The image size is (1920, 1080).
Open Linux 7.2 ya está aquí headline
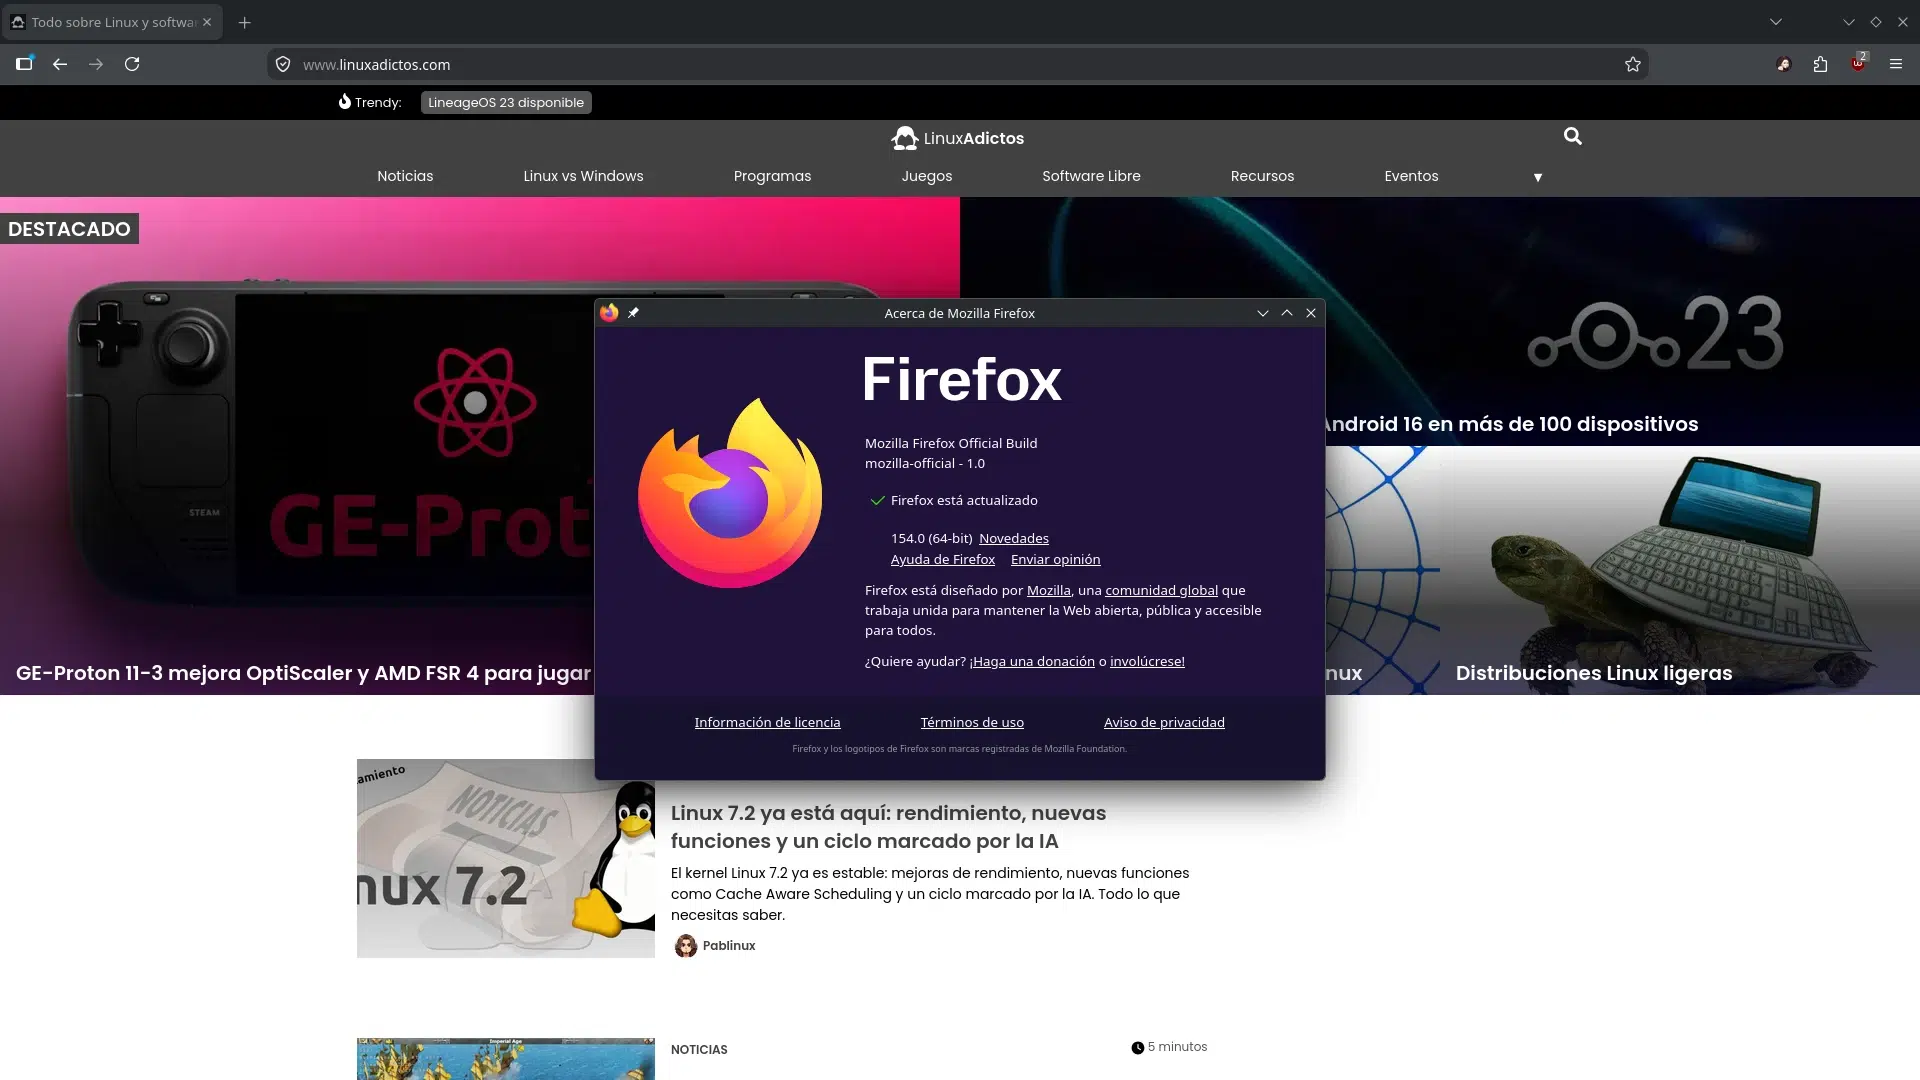[x=888, y=827]
